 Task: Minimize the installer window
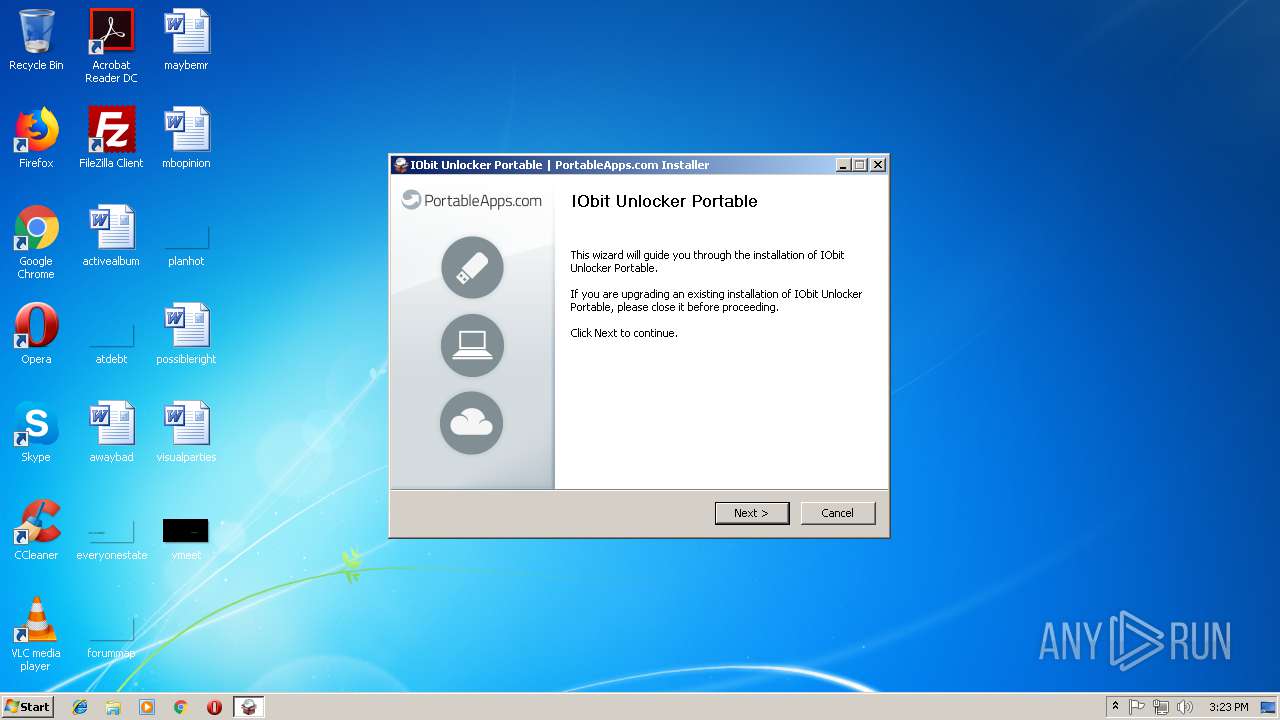[843, 165]
